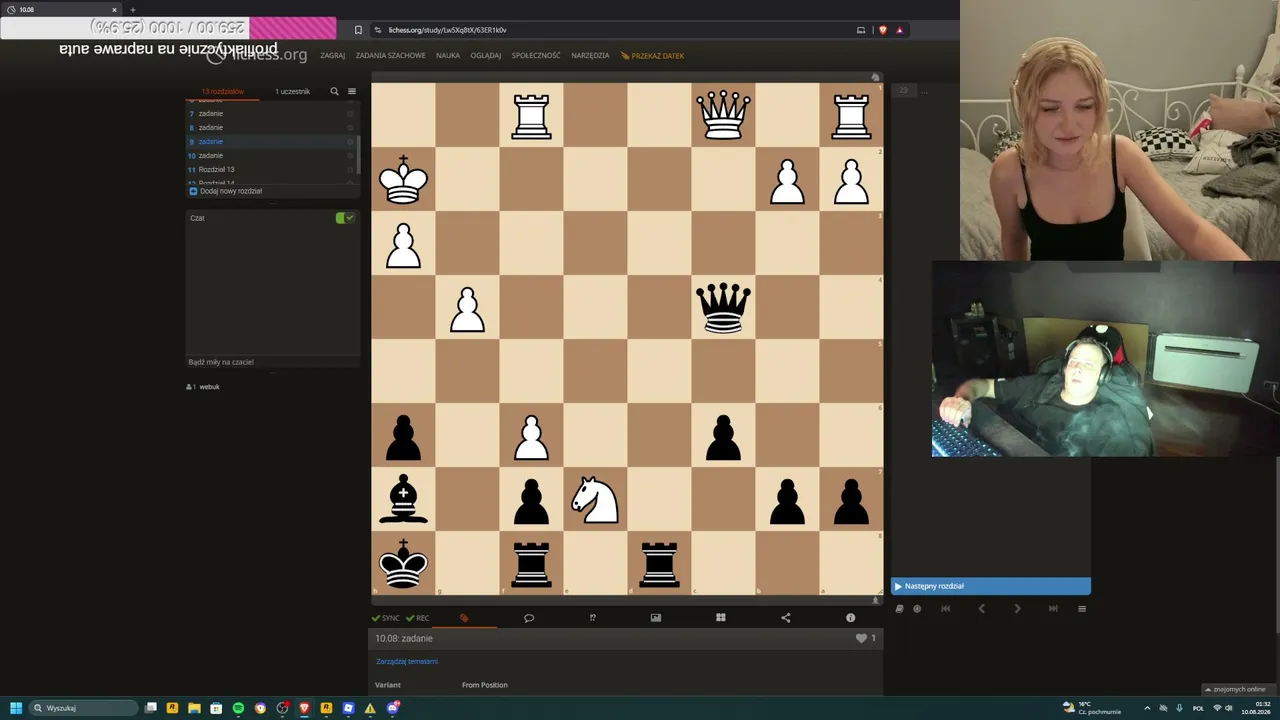Like the study with the heart icon
Viewport: 1280px width, 720px height.
(861, 638)
